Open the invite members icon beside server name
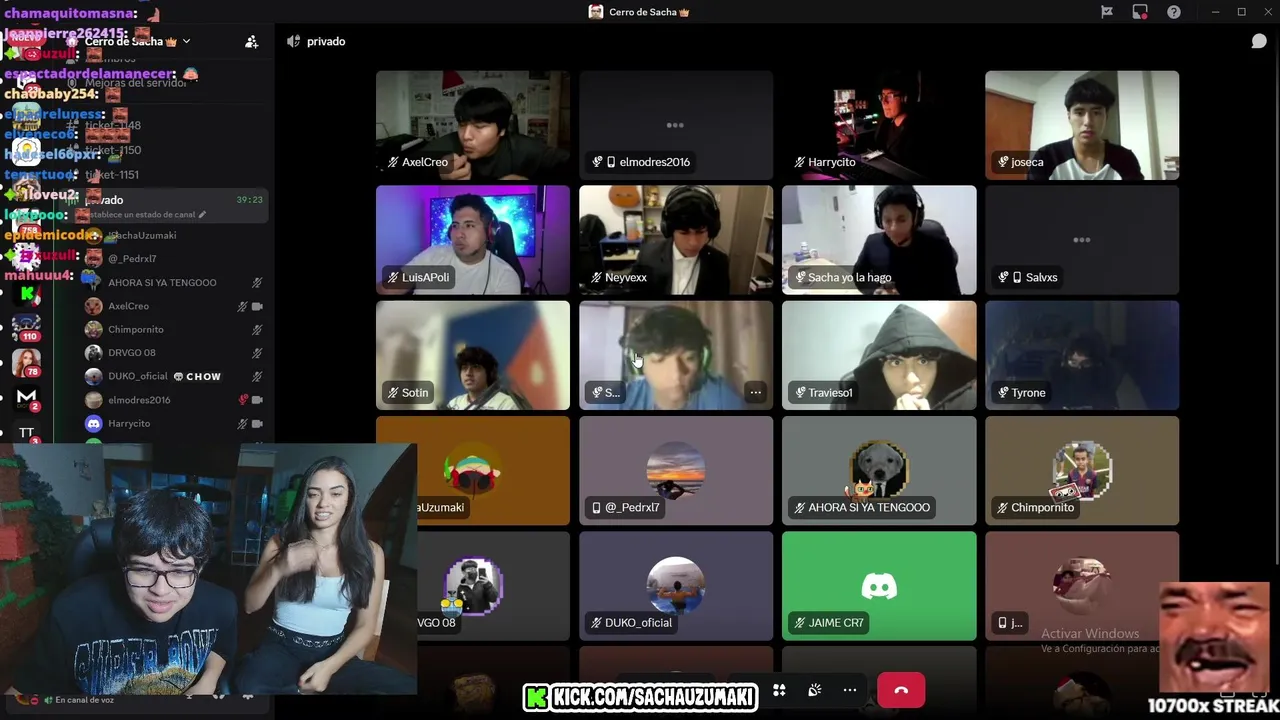Viewport: 1280px width, 720px height. click(x=251, y=41)
